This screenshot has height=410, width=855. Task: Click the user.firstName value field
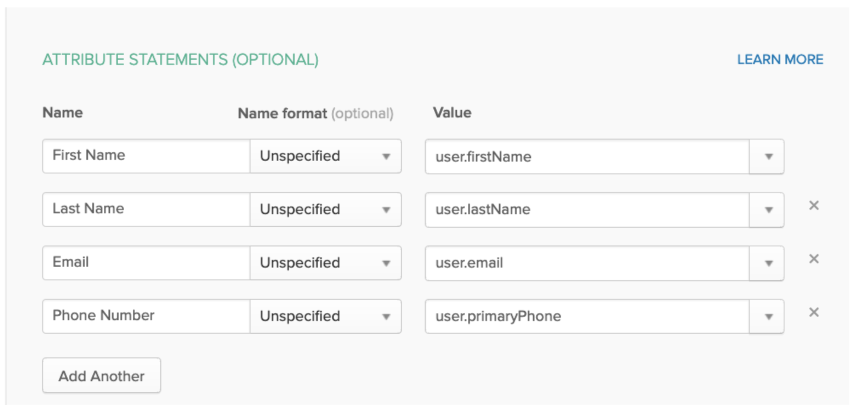tap(587, 156)
